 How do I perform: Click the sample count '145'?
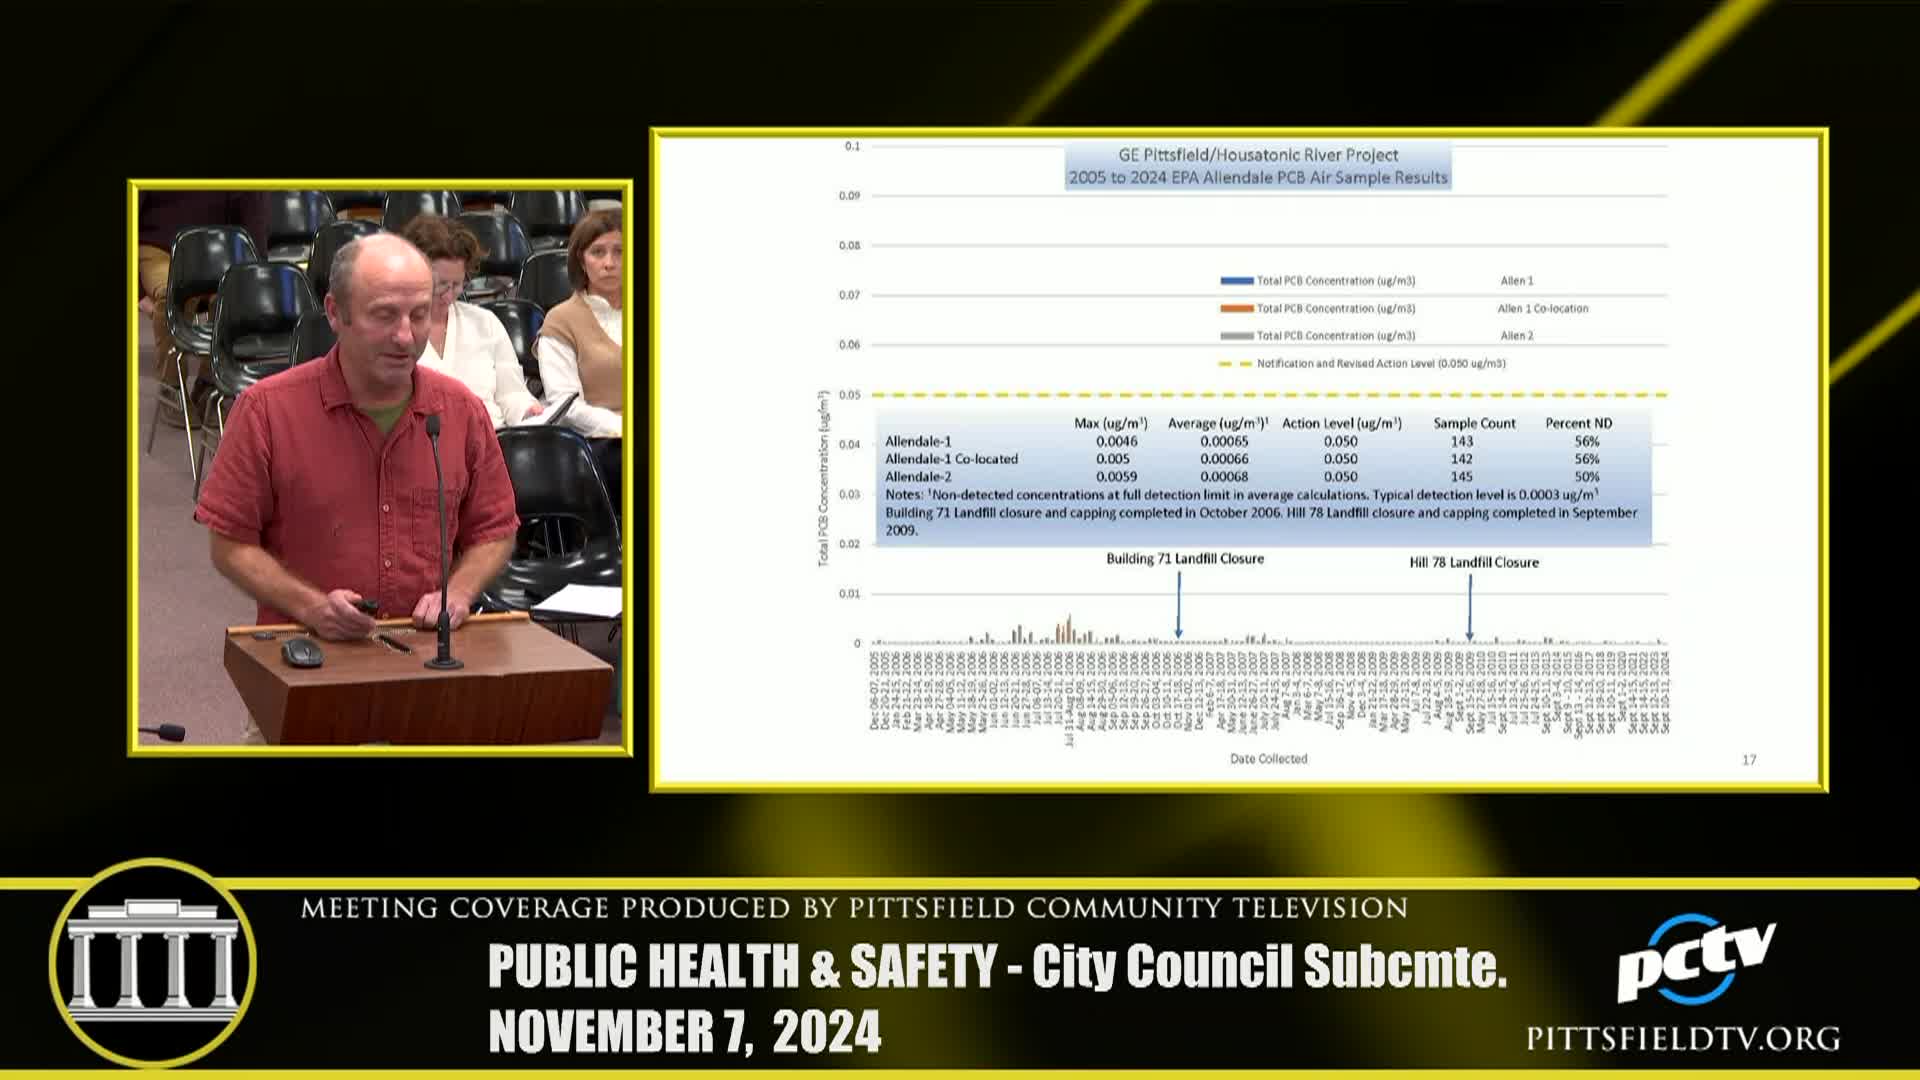[1462, 477]
